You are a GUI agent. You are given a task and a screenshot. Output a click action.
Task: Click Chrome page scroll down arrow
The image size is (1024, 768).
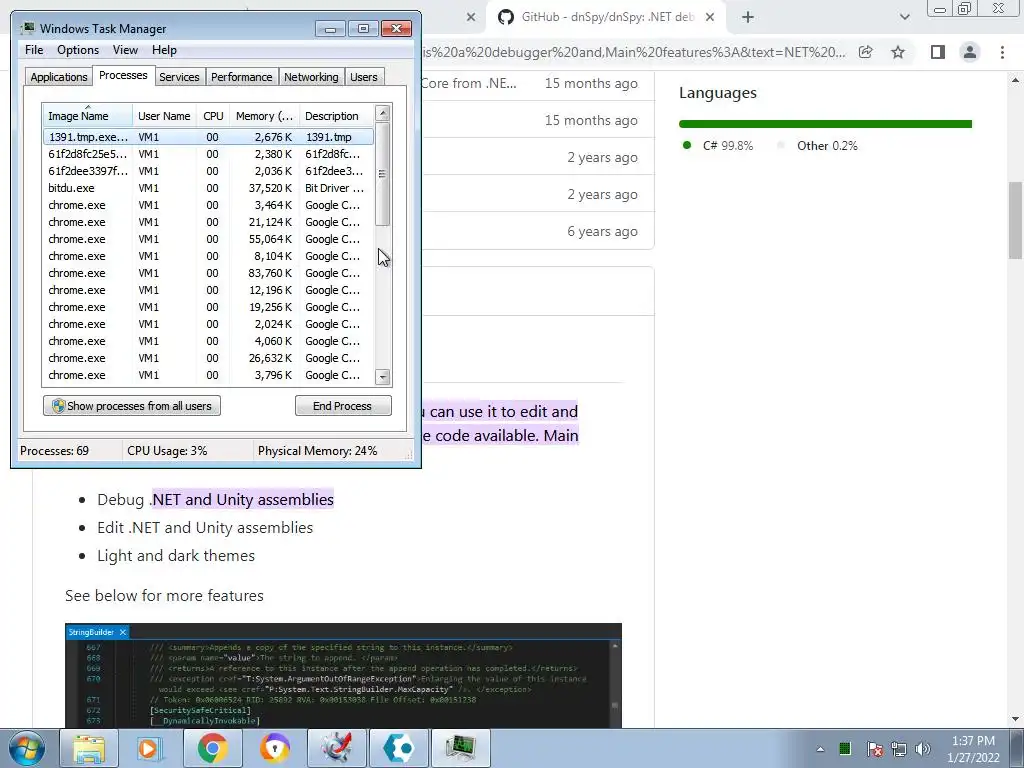[x=1015, y=720]
